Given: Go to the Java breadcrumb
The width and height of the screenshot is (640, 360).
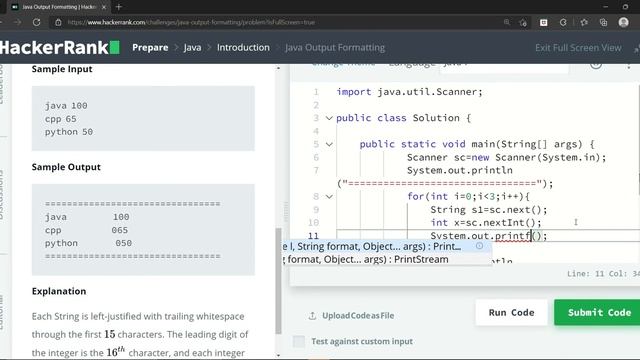Looking at the screenshot, I should point(192,47).
